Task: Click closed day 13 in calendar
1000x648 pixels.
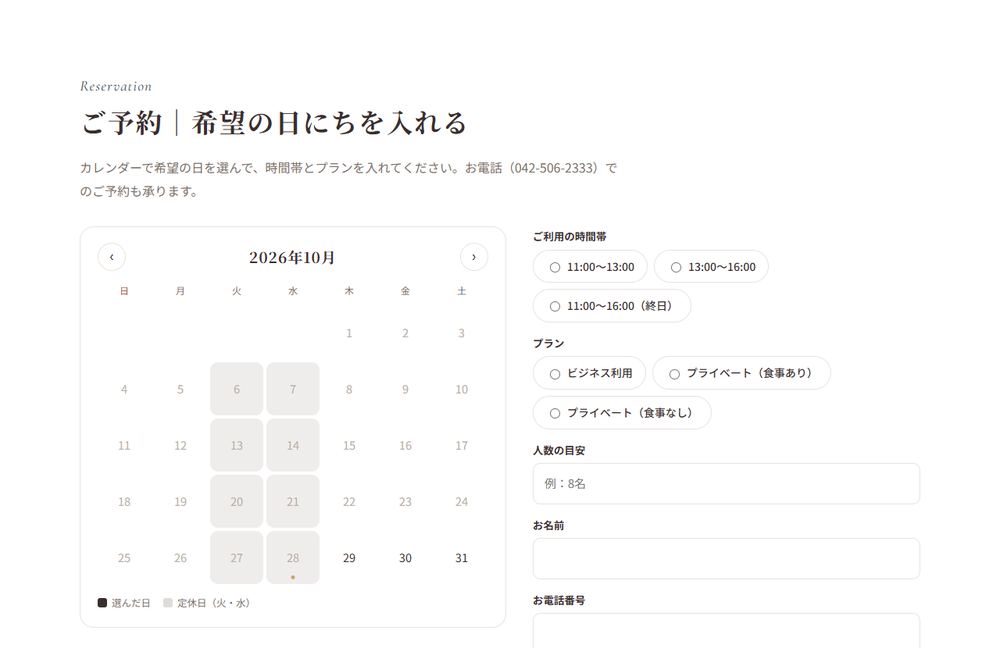Action: click(x=237, y=445)
